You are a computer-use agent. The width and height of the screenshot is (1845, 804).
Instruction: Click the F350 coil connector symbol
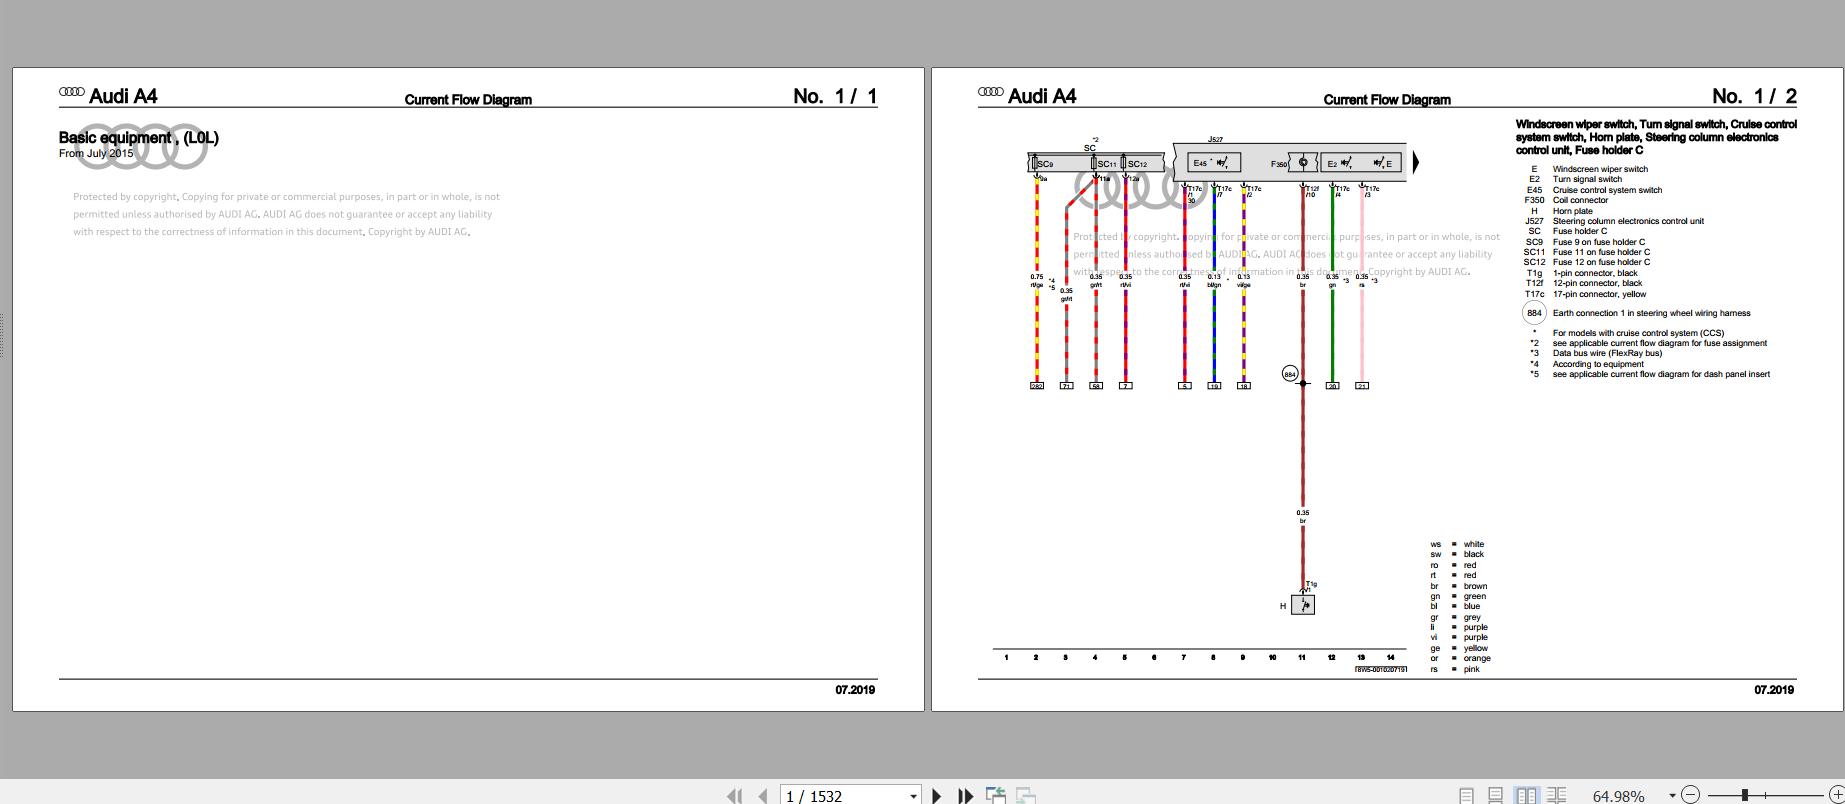[1303, 163]
